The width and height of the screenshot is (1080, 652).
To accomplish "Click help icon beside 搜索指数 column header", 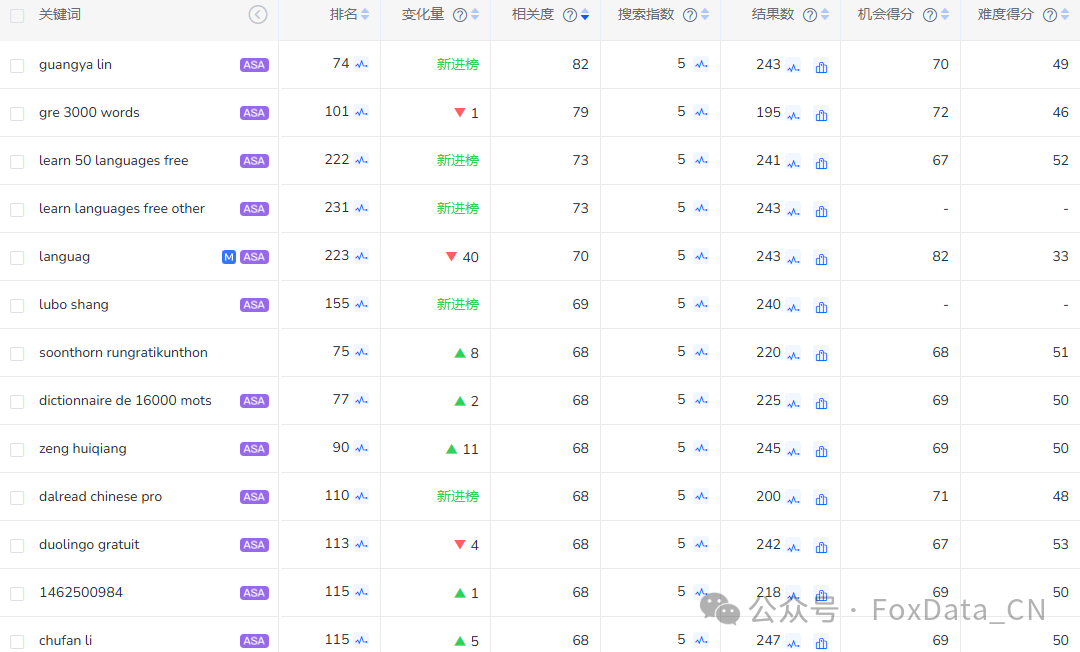I will (x=690, y=15).
